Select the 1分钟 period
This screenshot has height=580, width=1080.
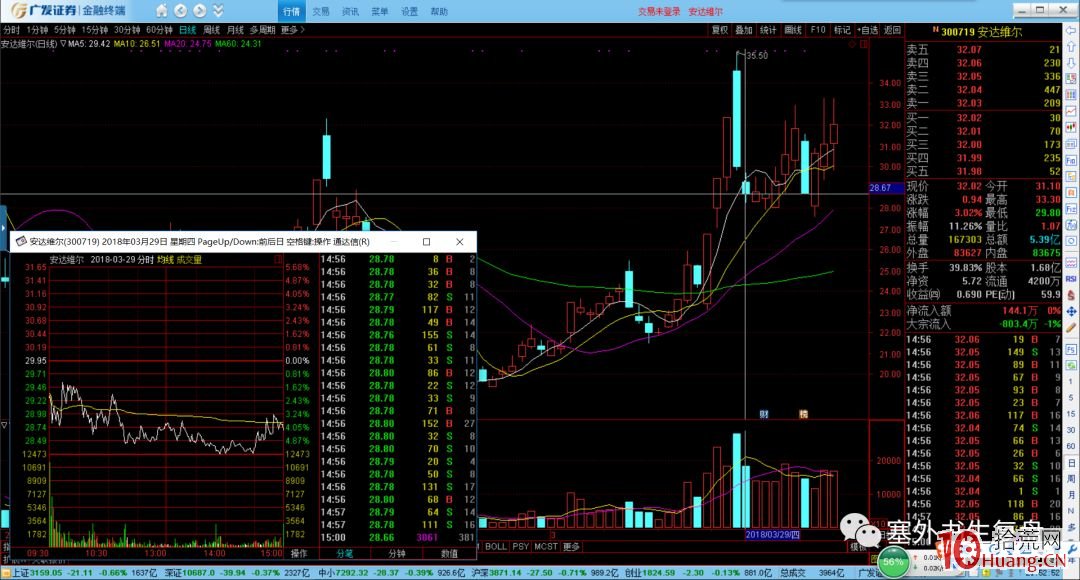pos(37,30)
